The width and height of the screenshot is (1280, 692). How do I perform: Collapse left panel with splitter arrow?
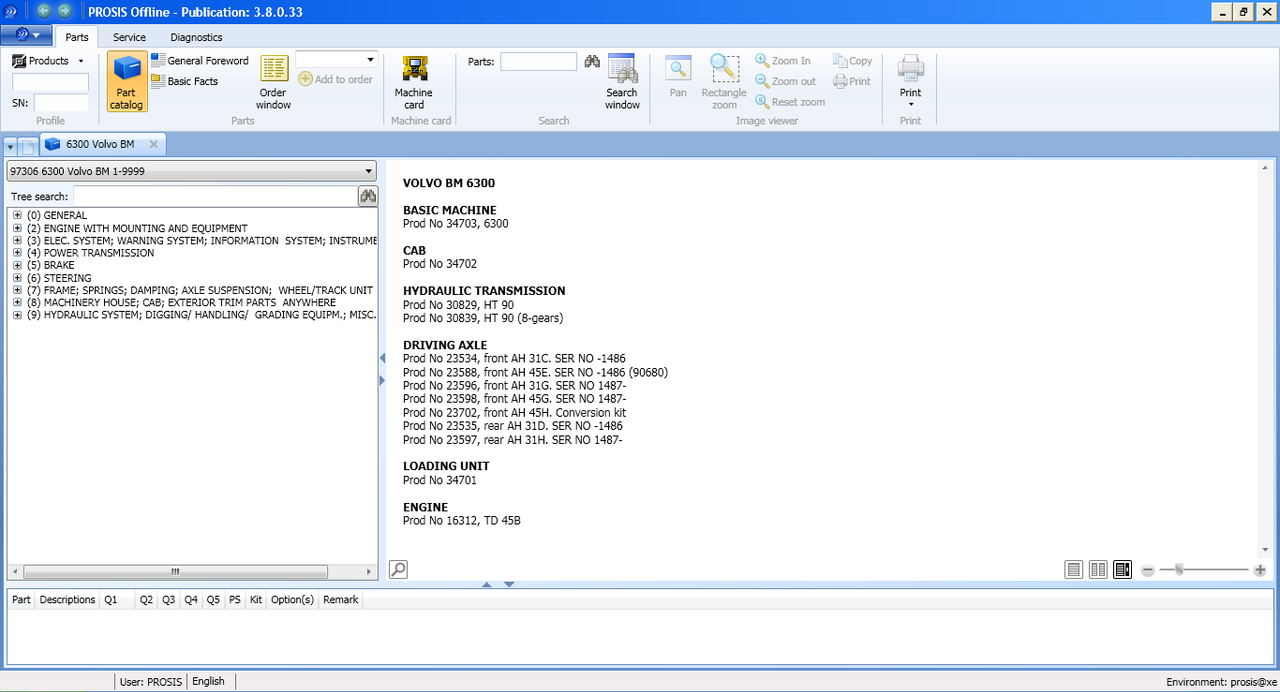coord(382,358)
